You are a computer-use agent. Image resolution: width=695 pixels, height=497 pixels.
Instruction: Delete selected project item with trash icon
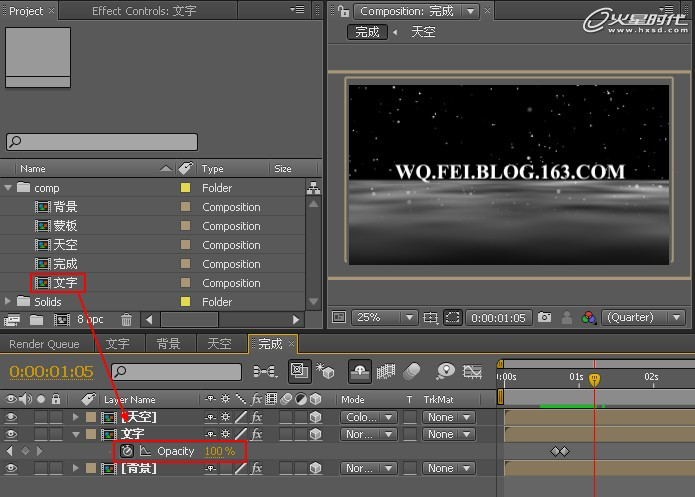click(x=126, y=319)
